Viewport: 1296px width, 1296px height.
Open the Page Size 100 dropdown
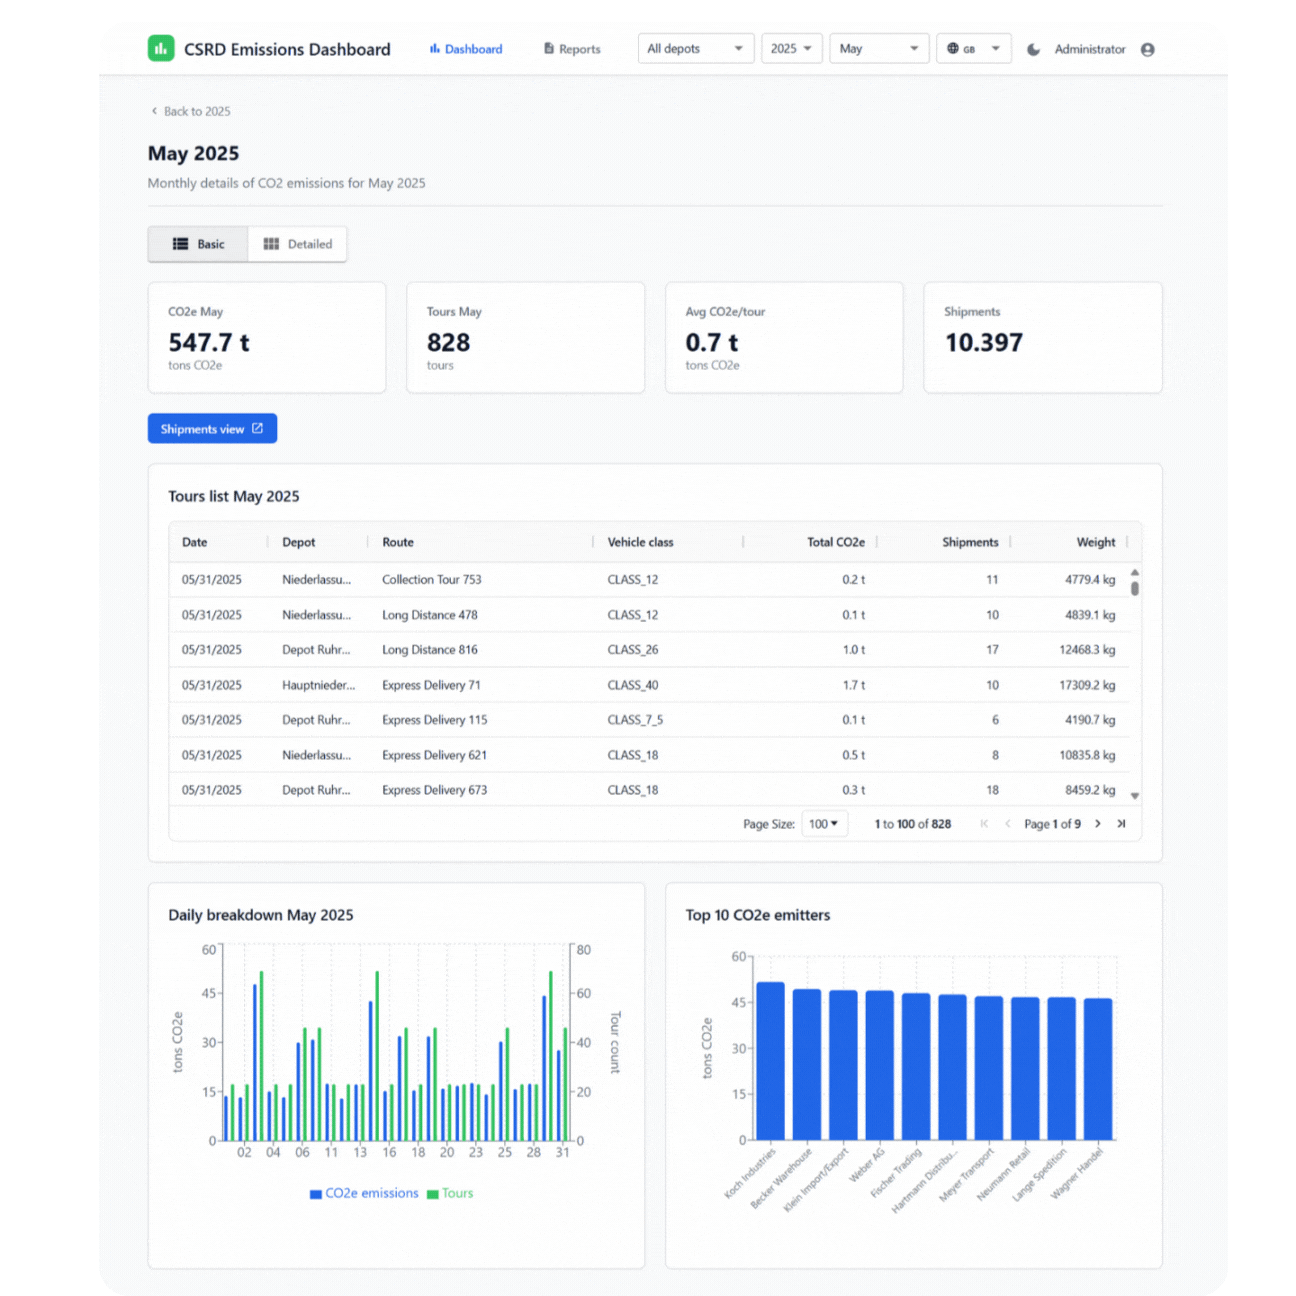coord(824,824)
